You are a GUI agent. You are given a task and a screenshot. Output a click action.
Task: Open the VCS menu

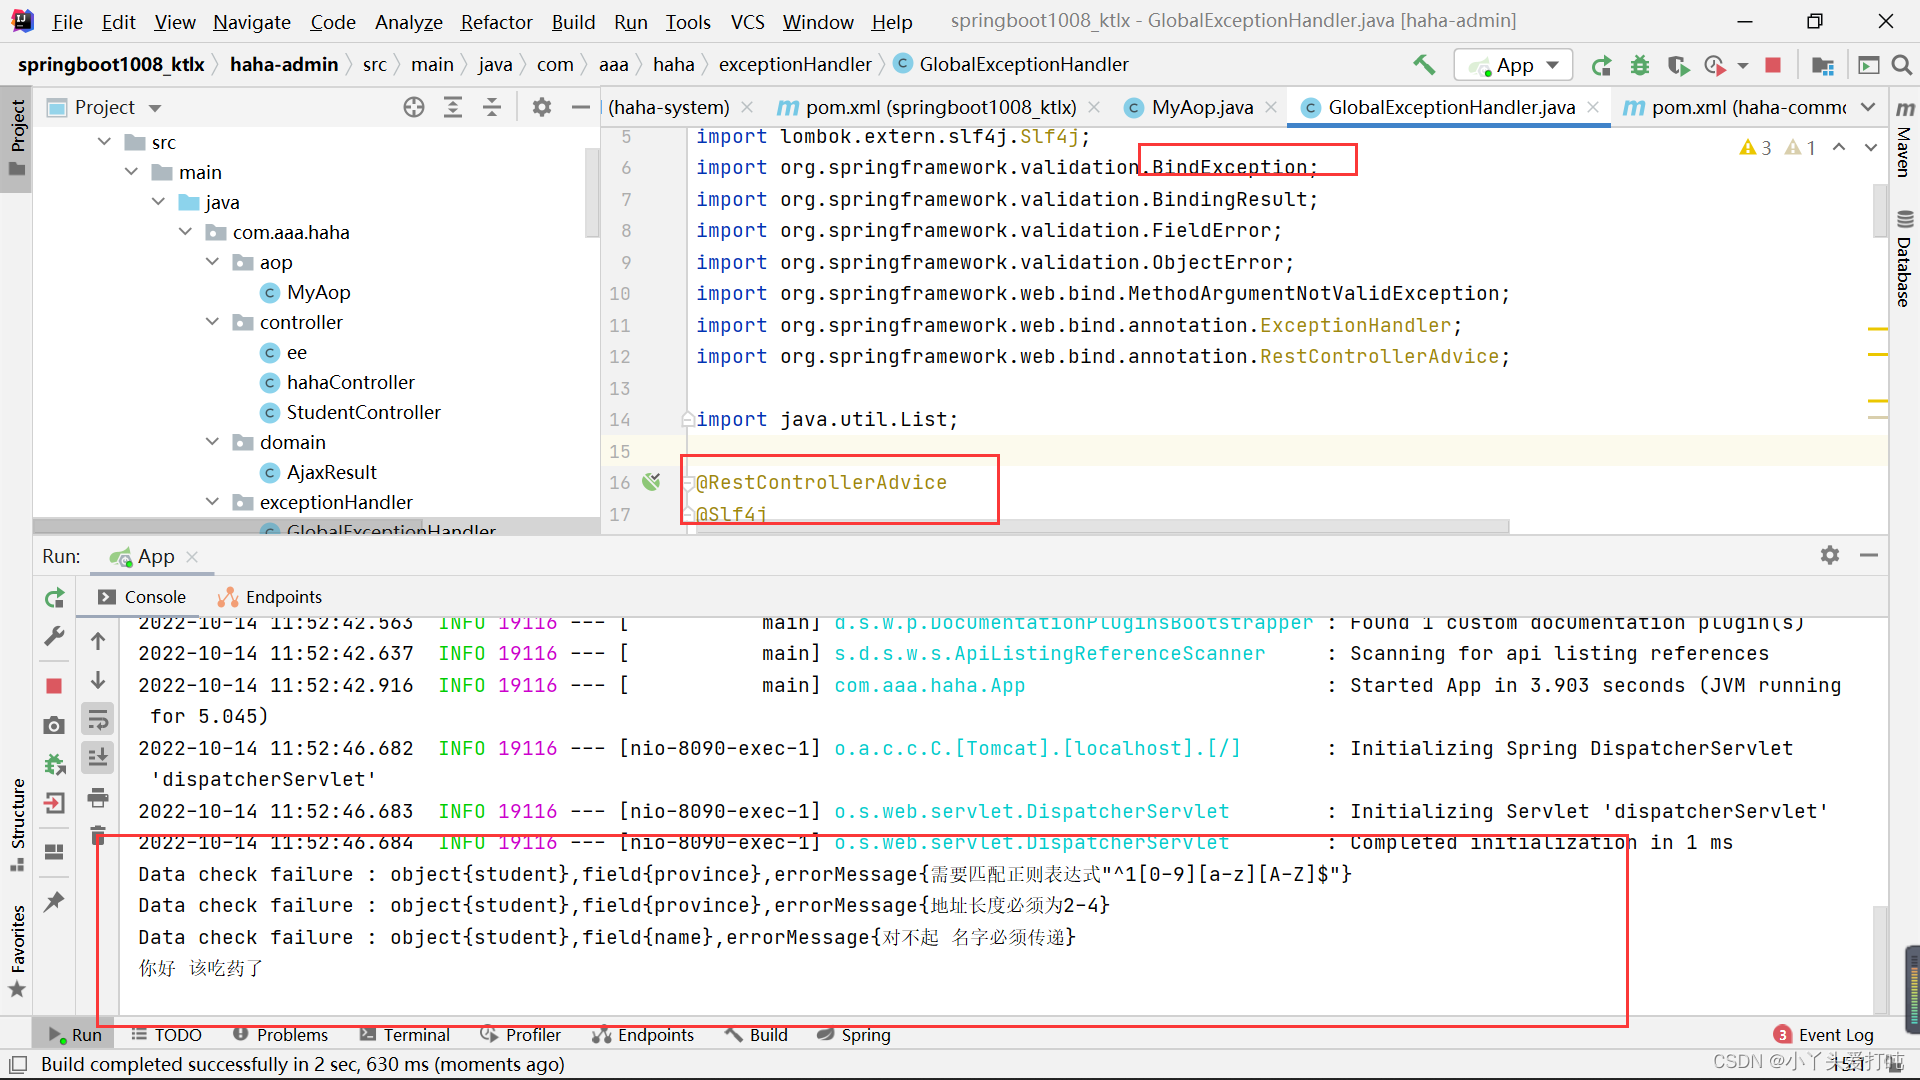coord(747,21)
